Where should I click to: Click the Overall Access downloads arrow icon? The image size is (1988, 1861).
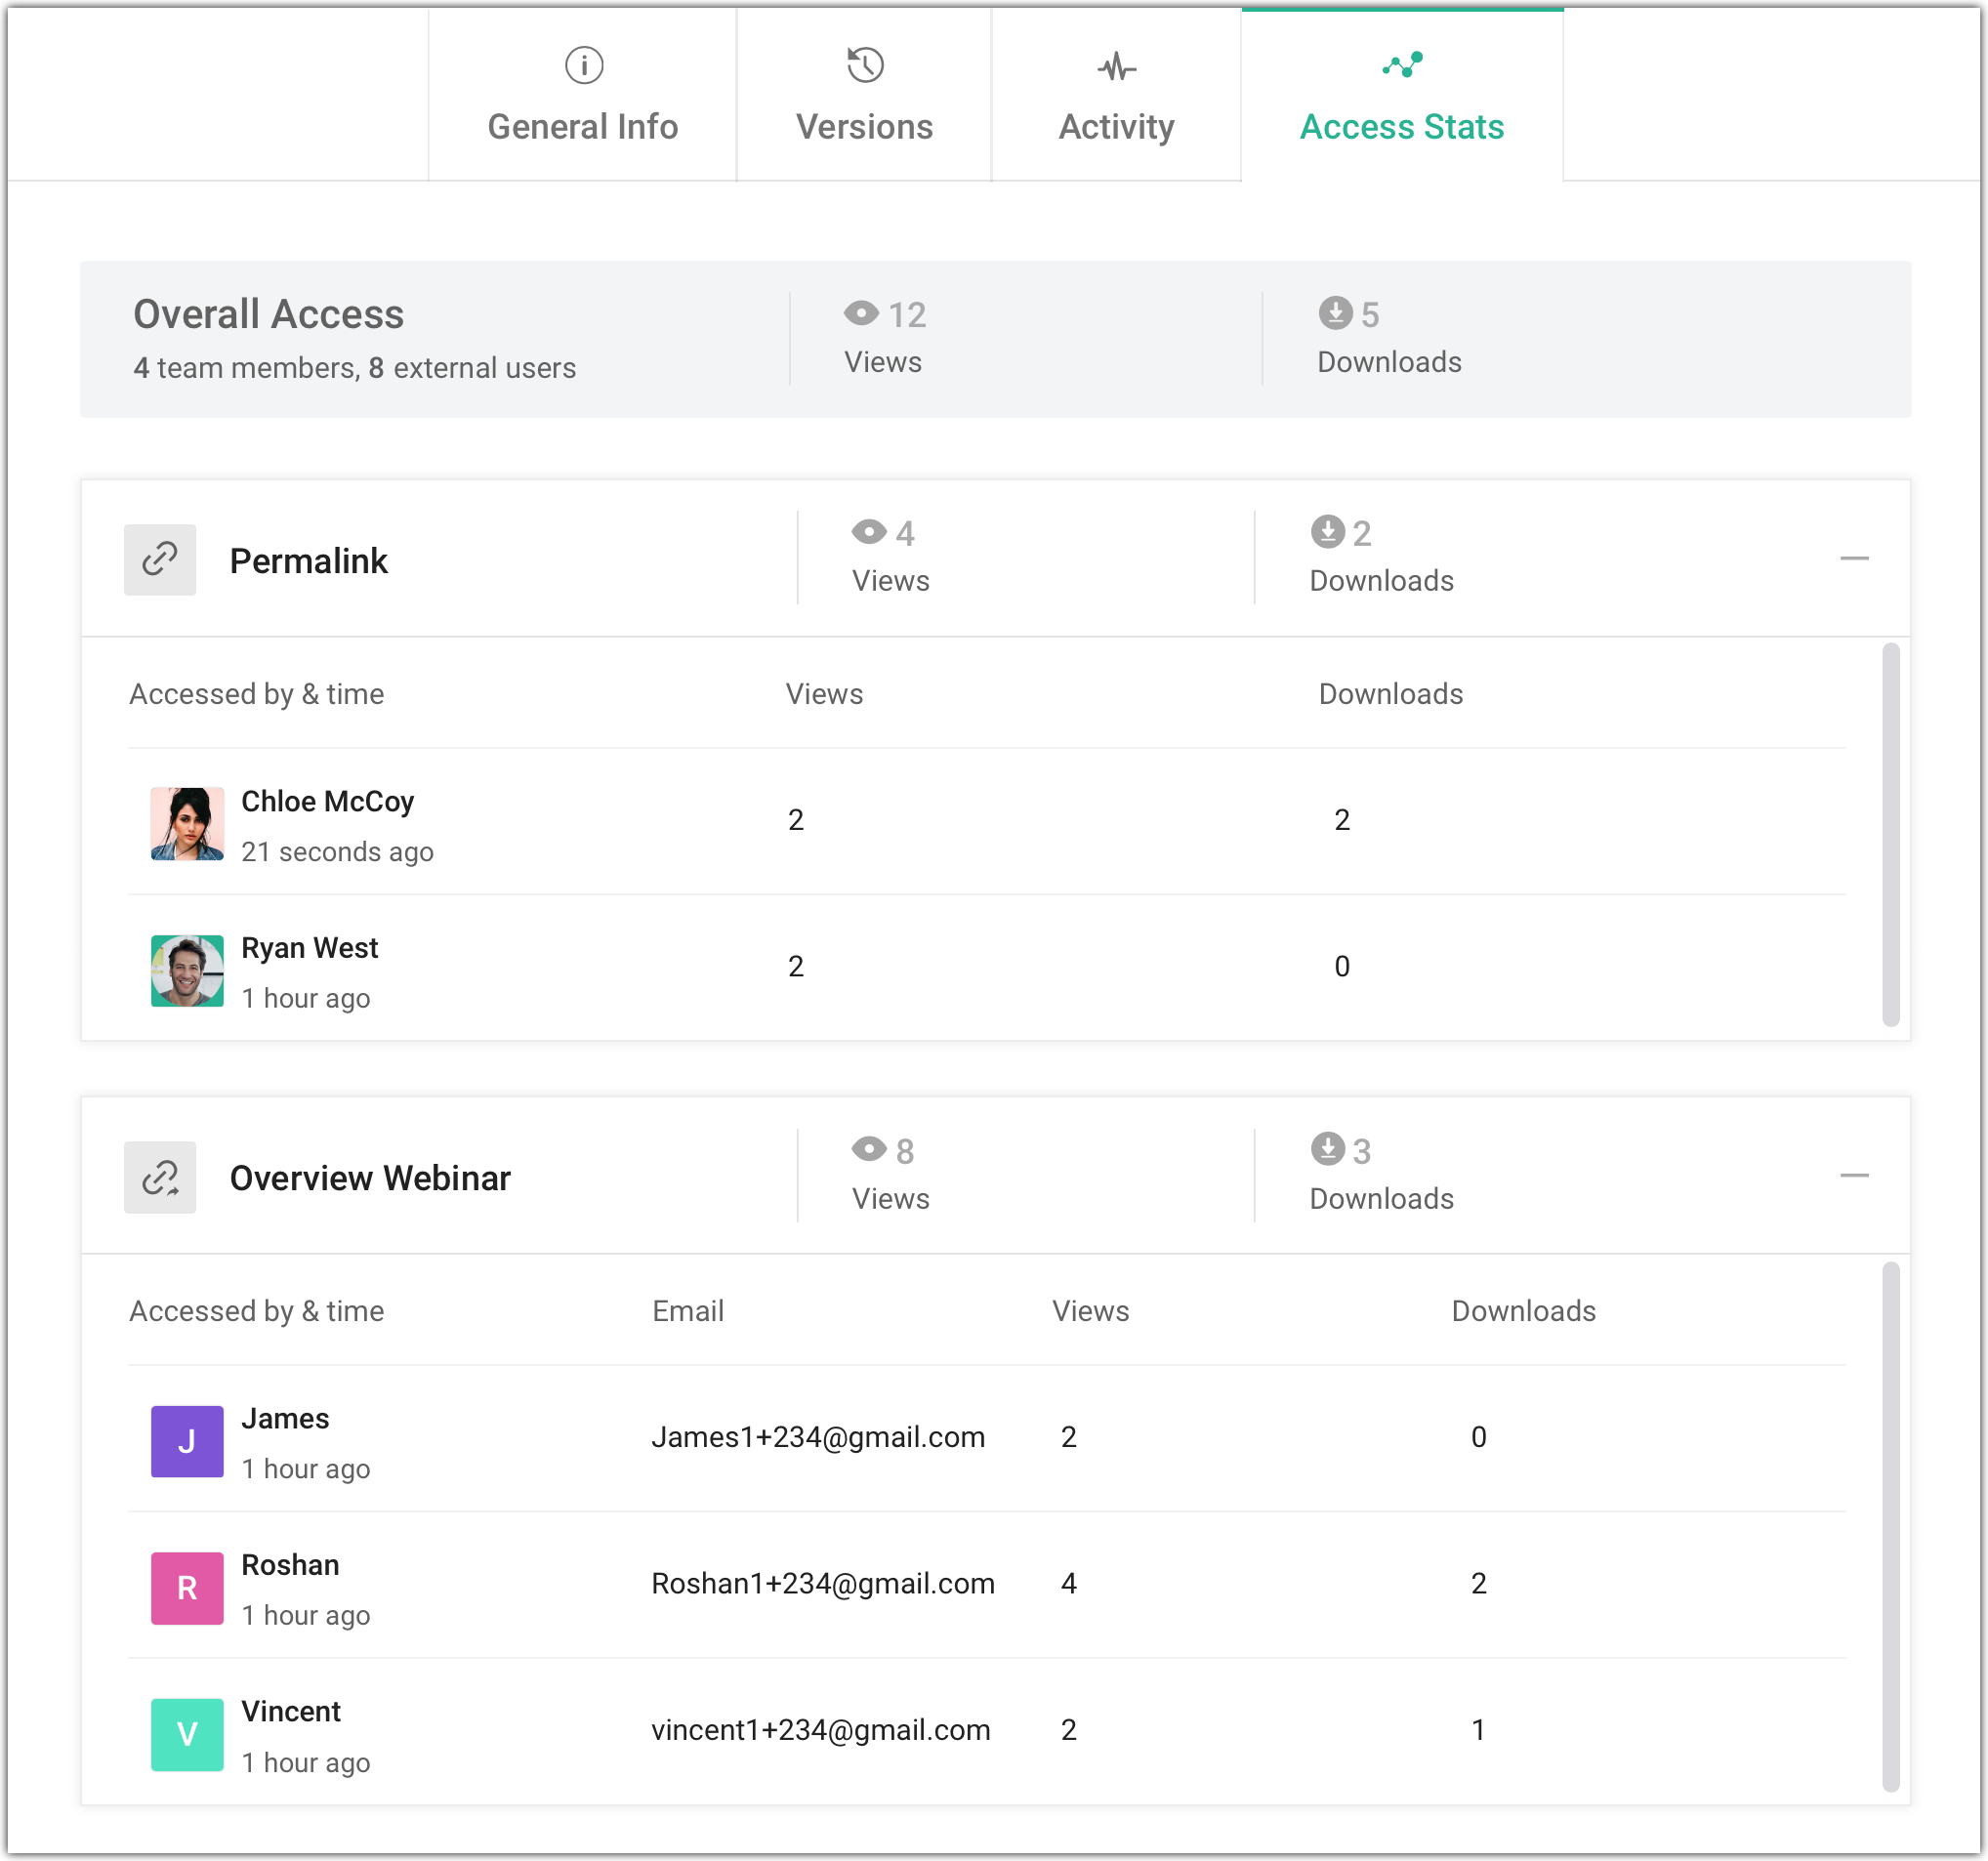tap(1335, 313)
